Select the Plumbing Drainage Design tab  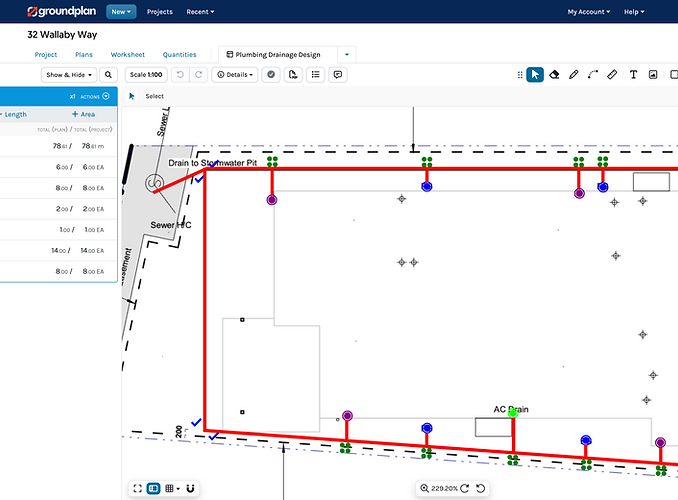[278, 54]
